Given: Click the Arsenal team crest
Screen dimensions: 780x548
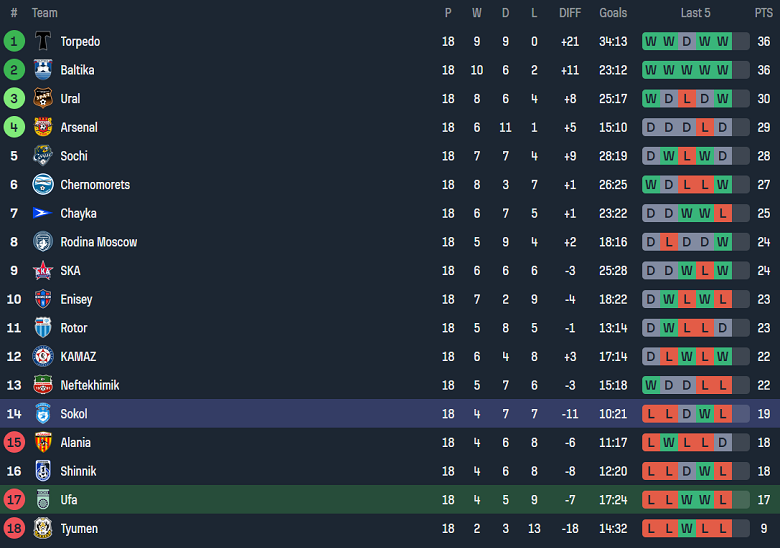Looking at the screenshot, I should pyautogui.click(x=43, y=127).
